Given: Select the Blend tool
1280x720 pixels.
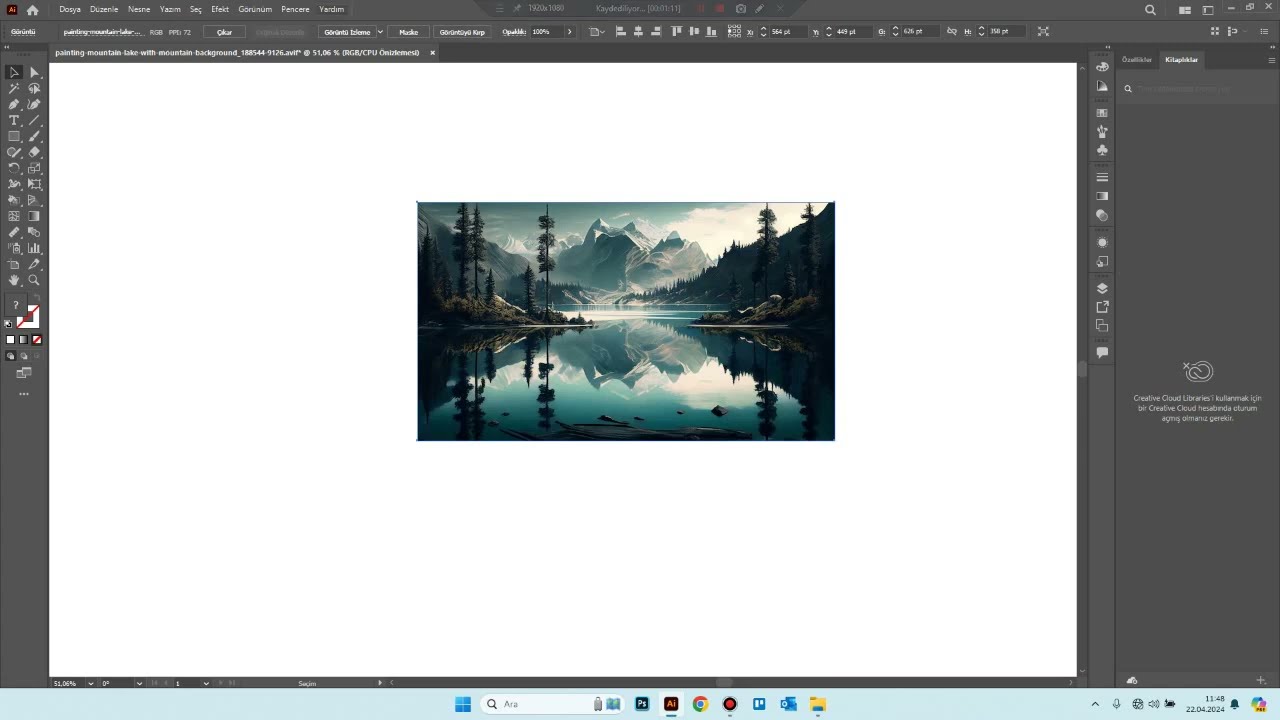Looking at the screenshot, I should point(34,232).
